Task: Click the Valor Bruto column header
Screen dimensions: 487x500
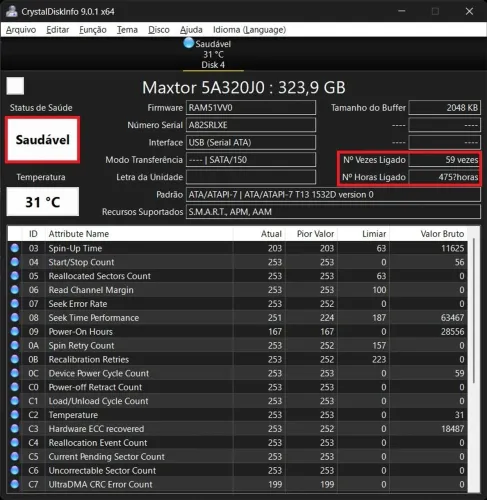Action: [429, 234]
